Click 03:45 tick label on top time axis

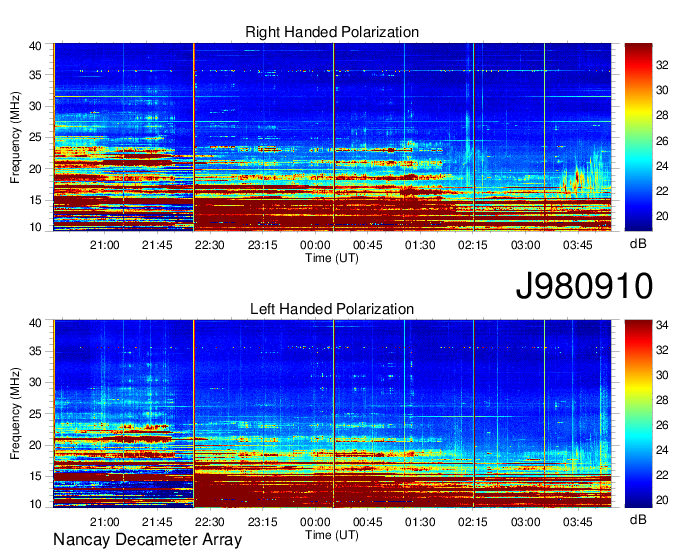578,245
